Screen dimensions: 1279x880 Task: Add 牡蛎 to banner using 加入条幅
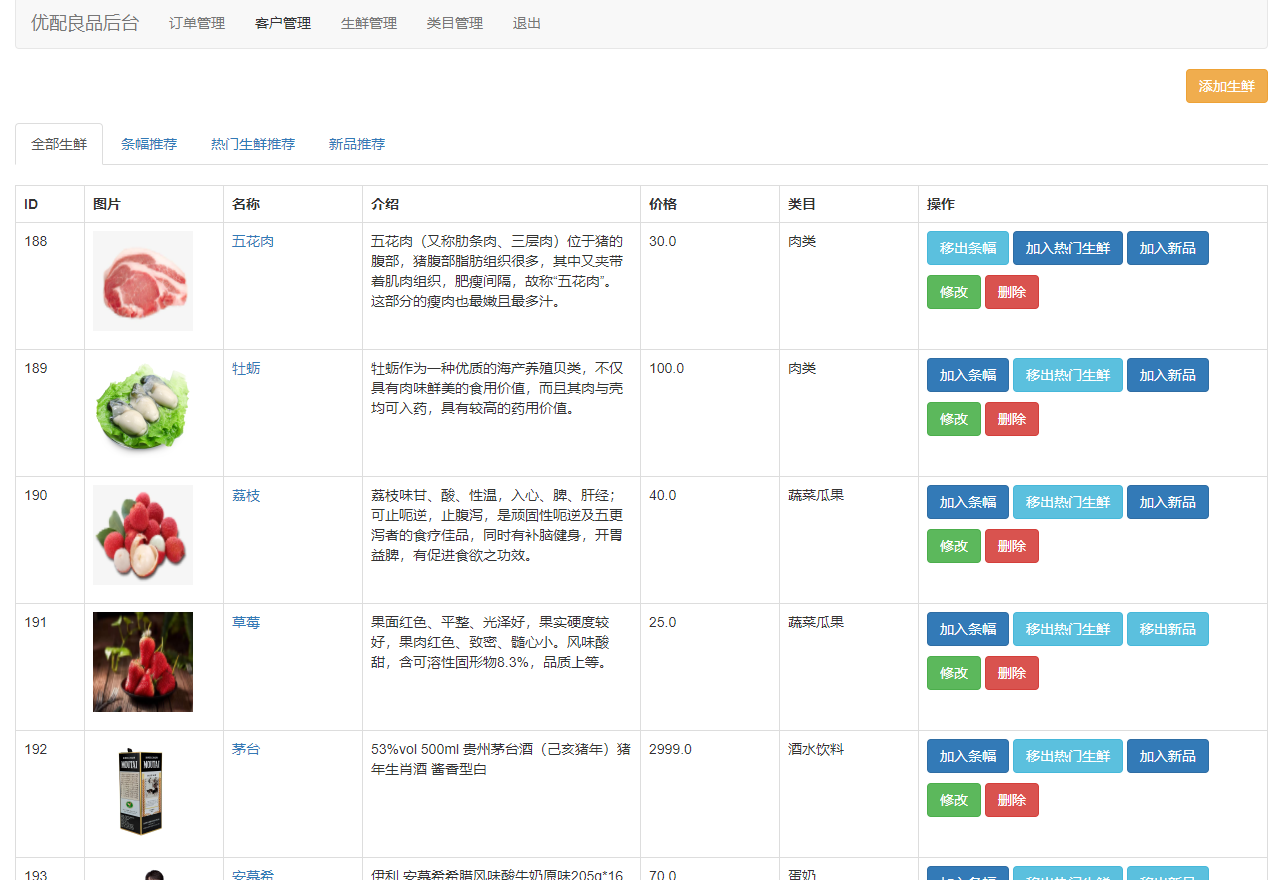(x=967, y=374)
